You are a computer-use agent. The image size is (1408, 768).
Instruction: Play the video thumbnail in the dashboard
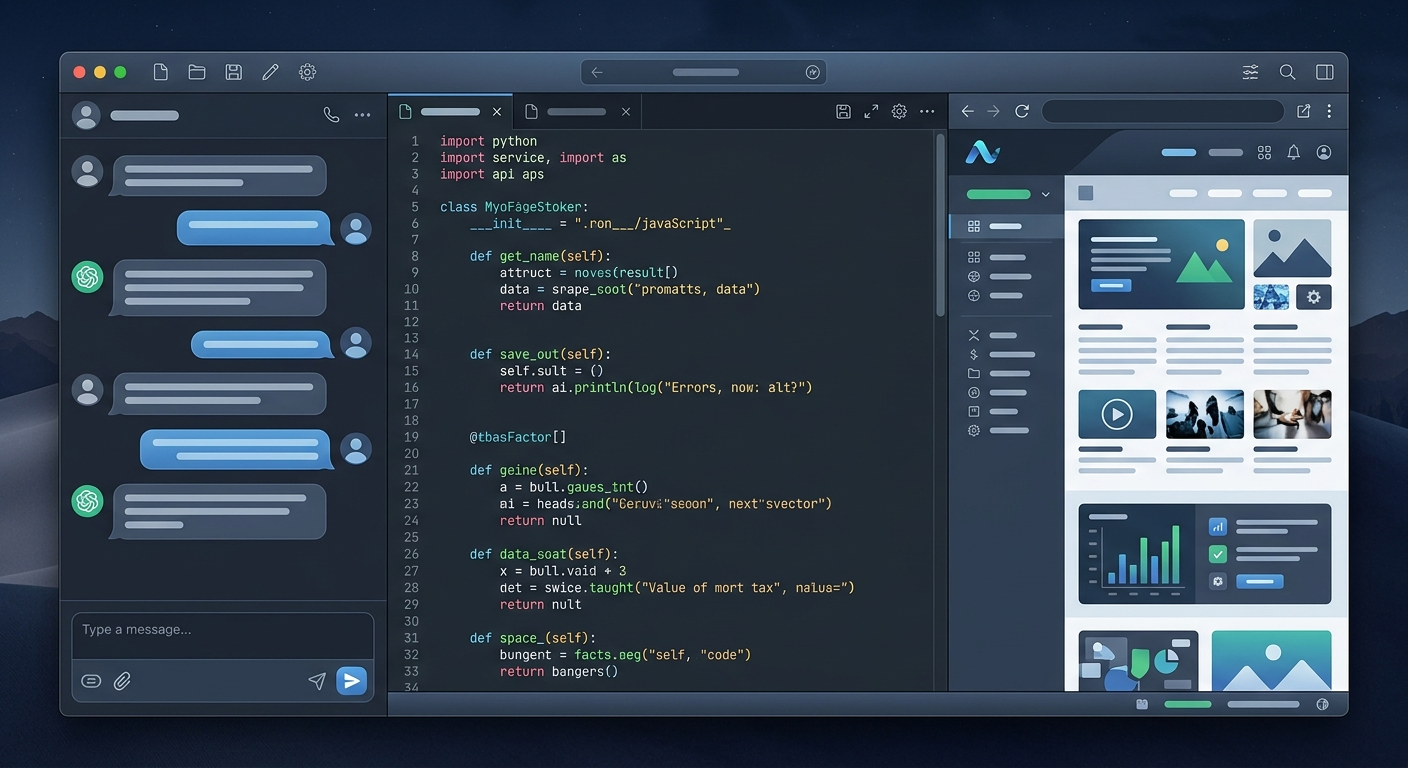coord(1116,414)
